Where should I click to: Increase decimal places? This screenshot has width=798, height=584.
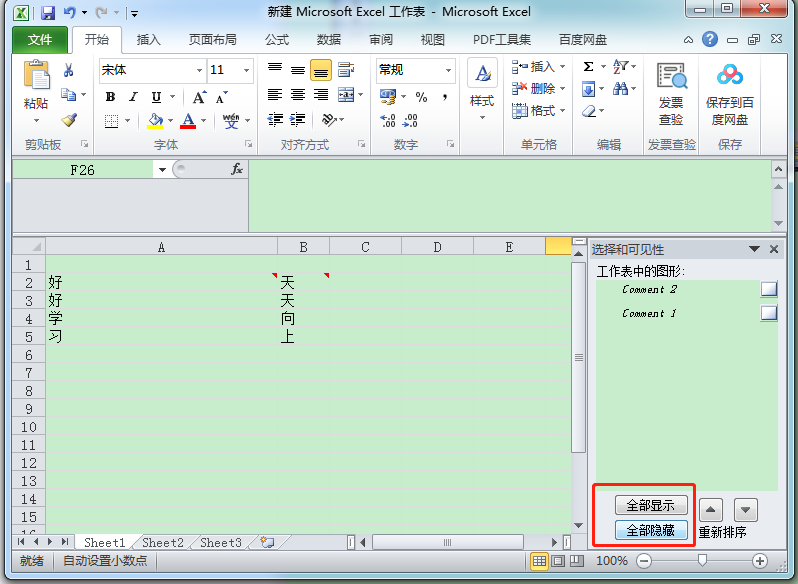(388, 121)
